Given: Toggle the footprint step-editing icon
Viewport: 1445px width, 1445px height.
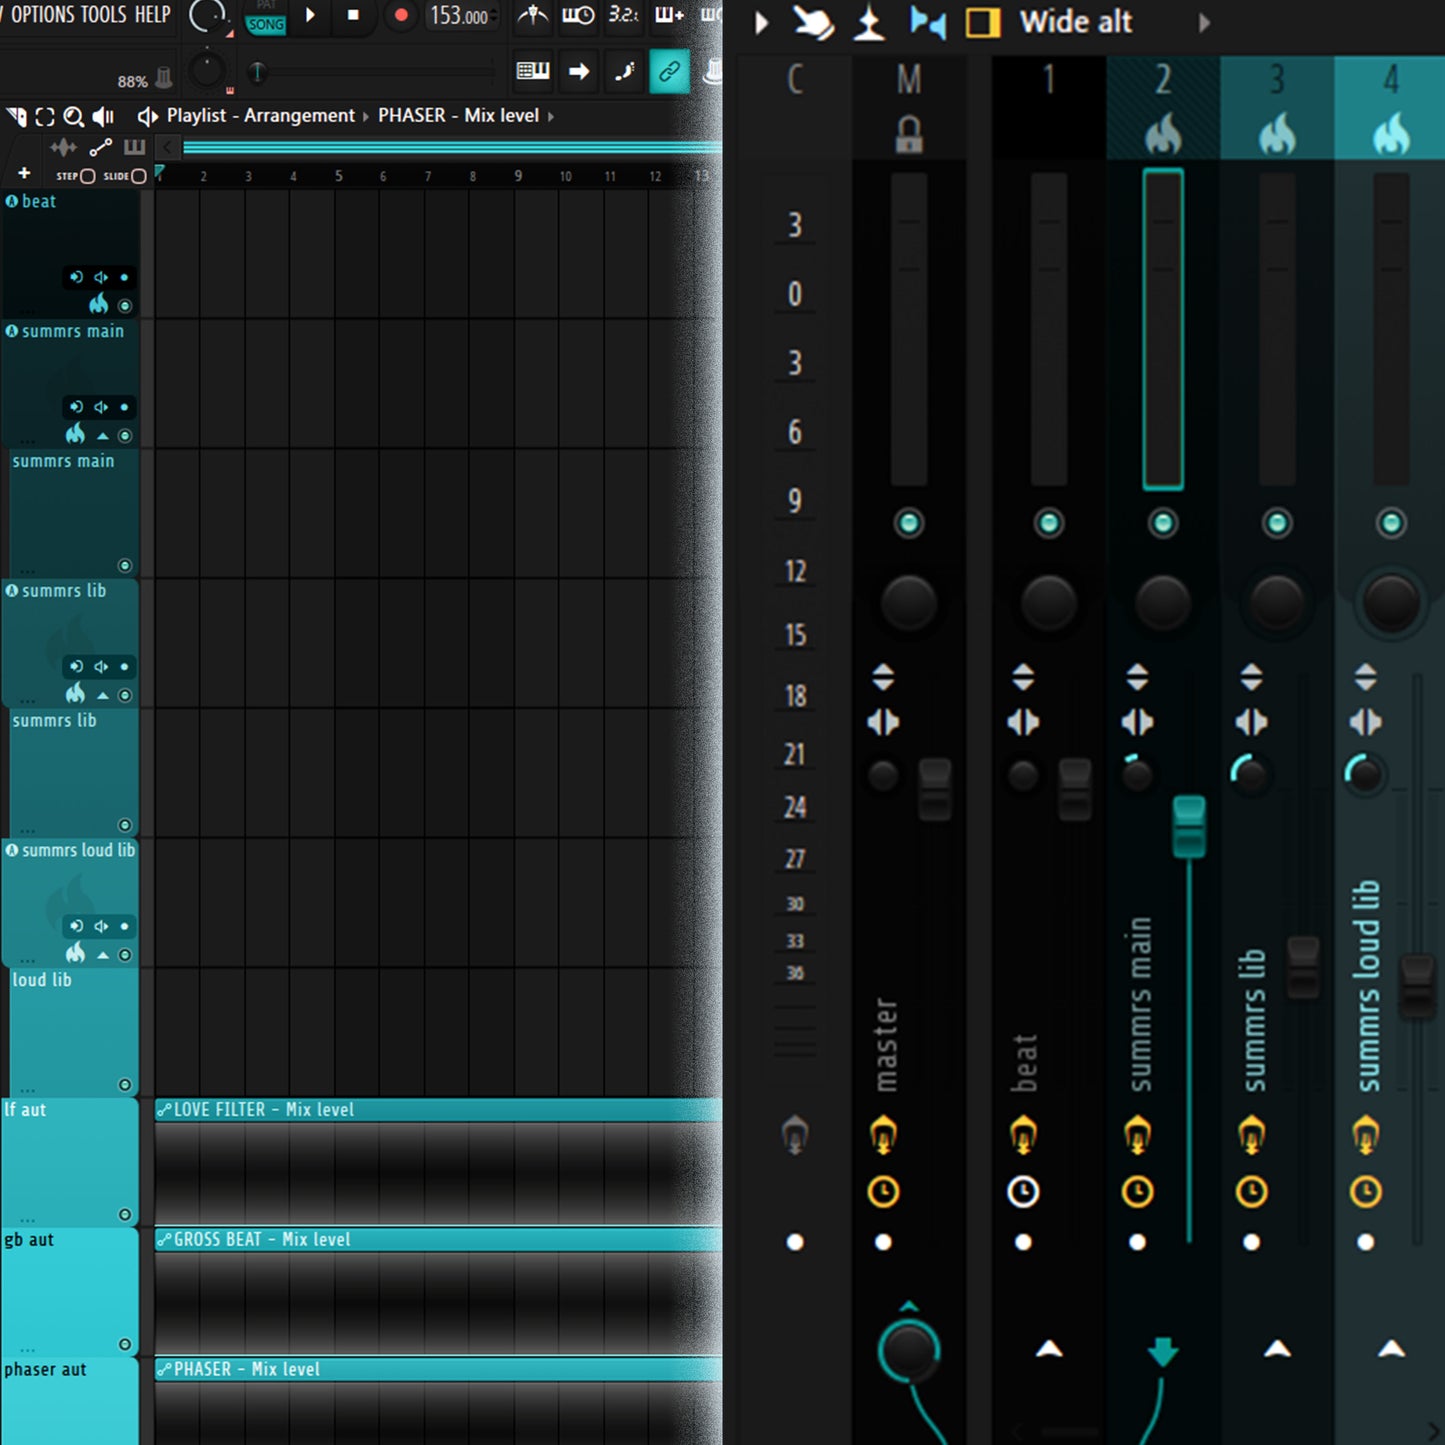Looking at the screenshot, I should point(624,71).
